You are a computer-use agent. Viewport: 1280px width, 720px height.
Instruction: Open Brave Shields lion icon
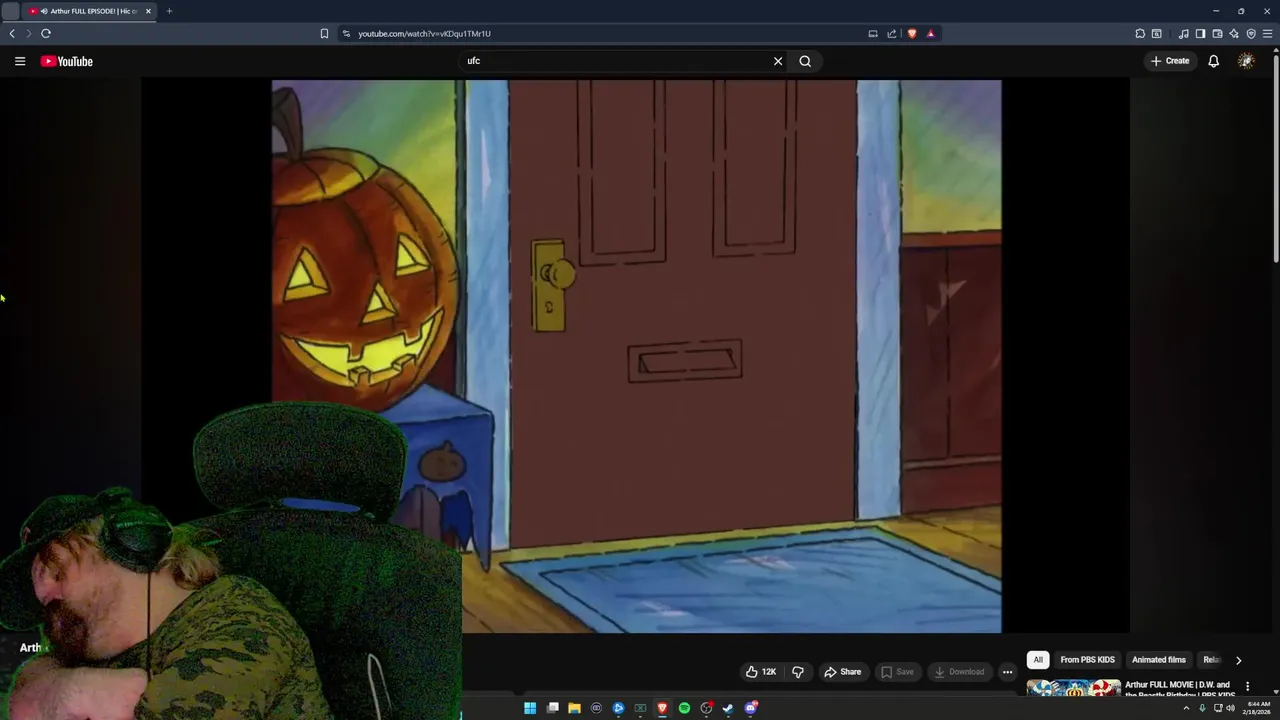pos(912,33)
